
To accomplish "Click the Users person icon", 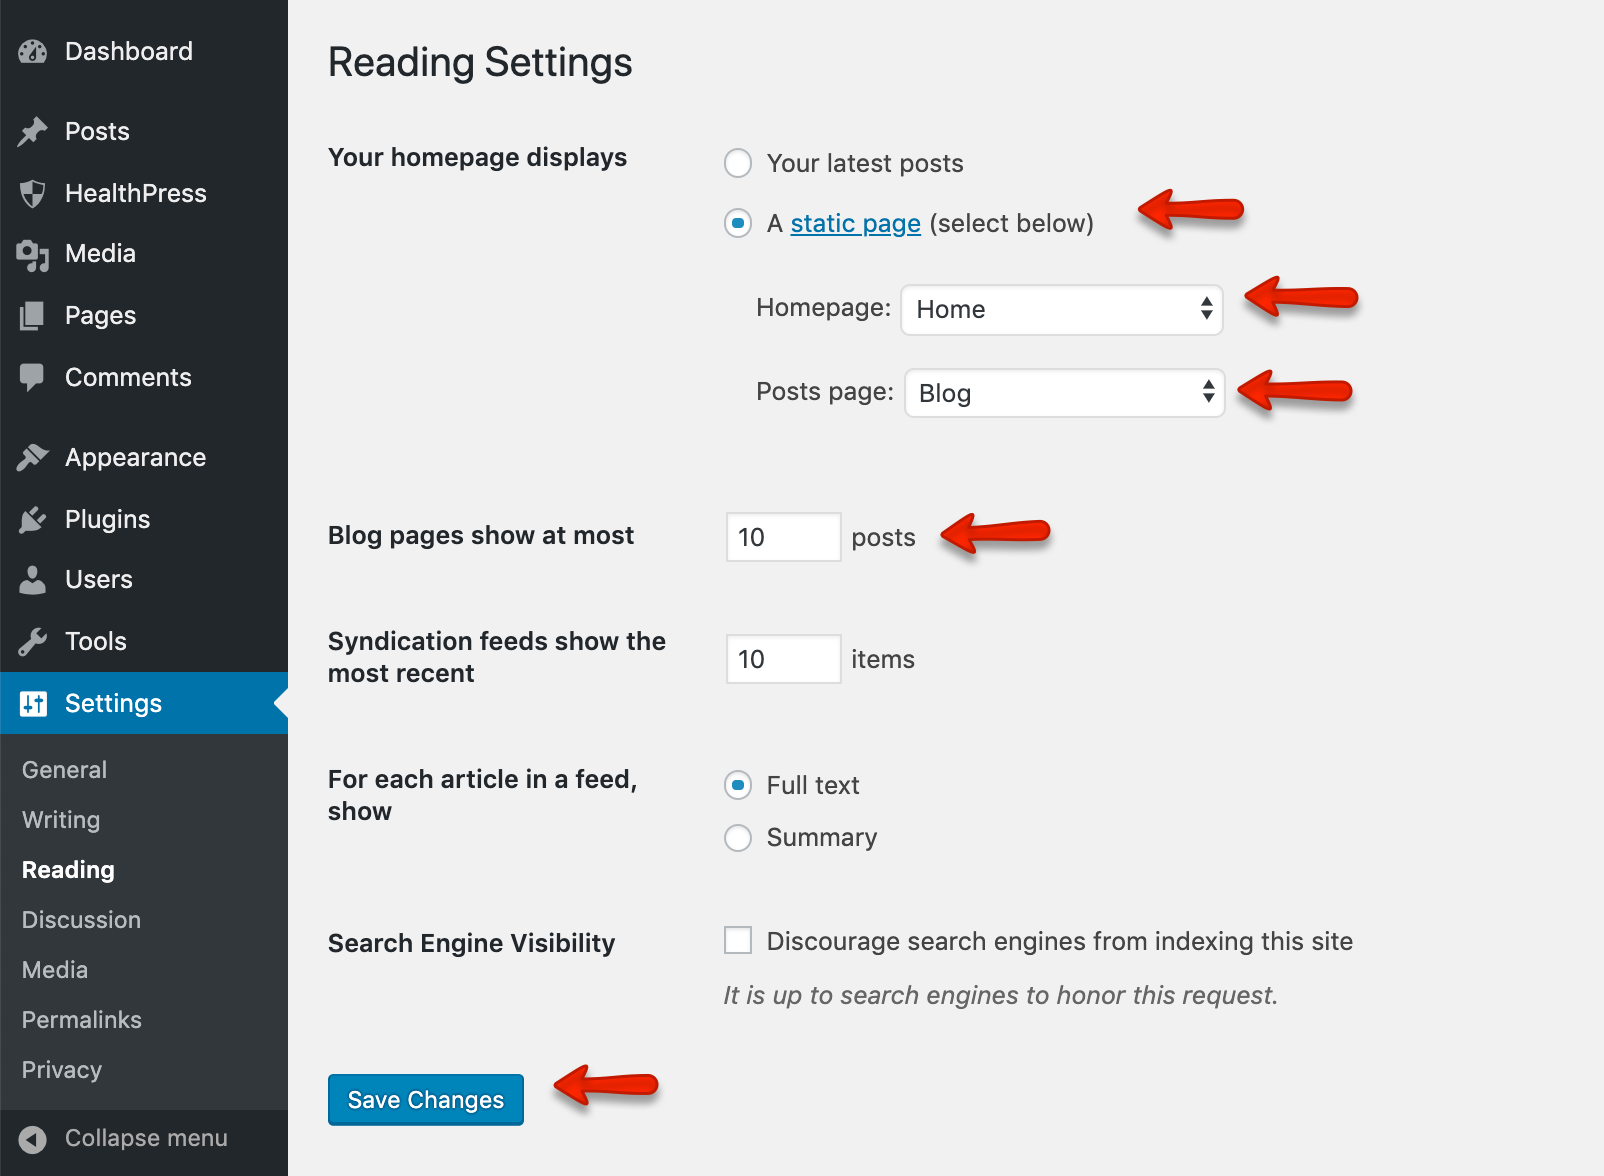I will click(x=33, y=580).
